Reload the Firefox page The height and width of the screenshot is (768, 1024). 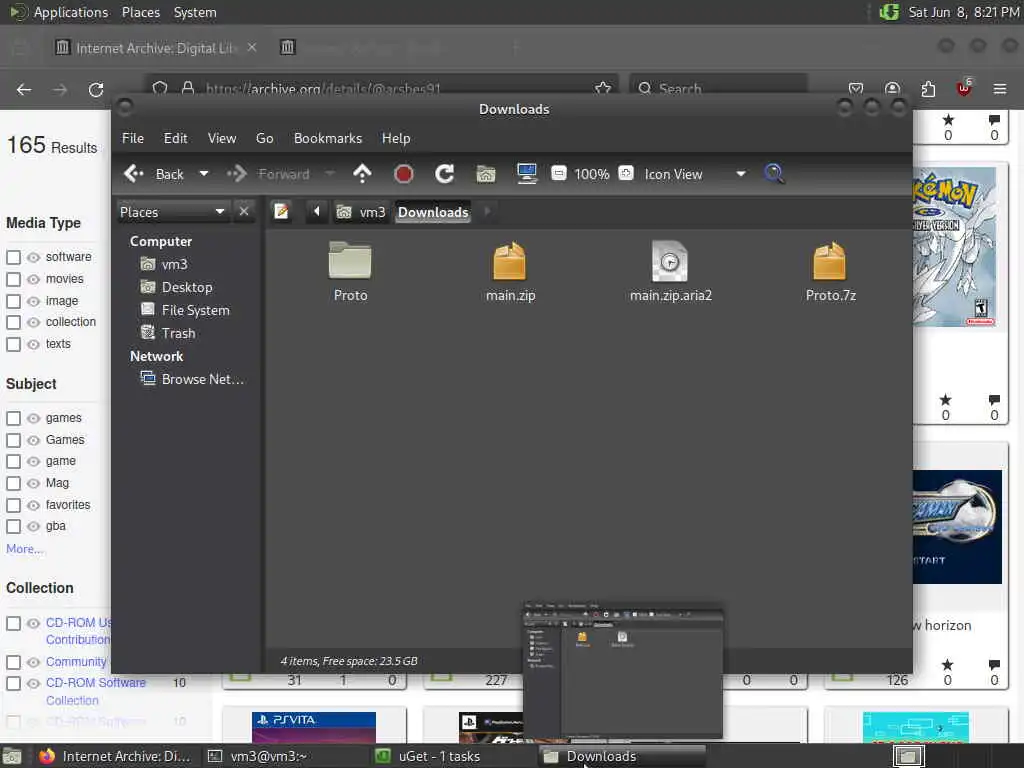pos(96,89)
